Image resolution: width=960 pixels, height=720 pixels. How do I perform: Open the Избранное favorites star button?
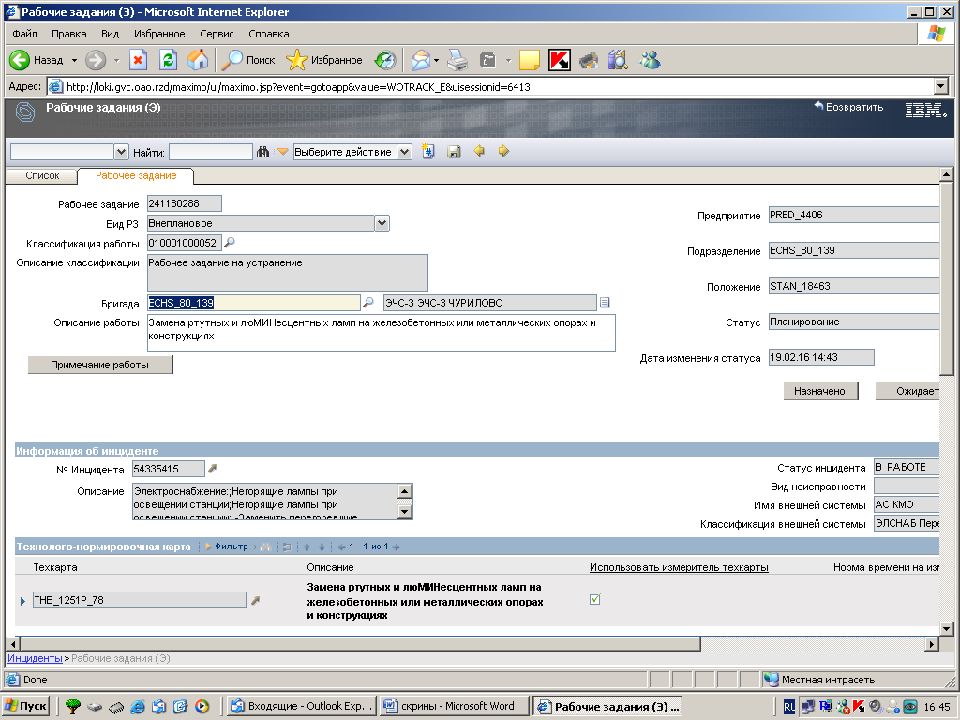pos(324,60)
